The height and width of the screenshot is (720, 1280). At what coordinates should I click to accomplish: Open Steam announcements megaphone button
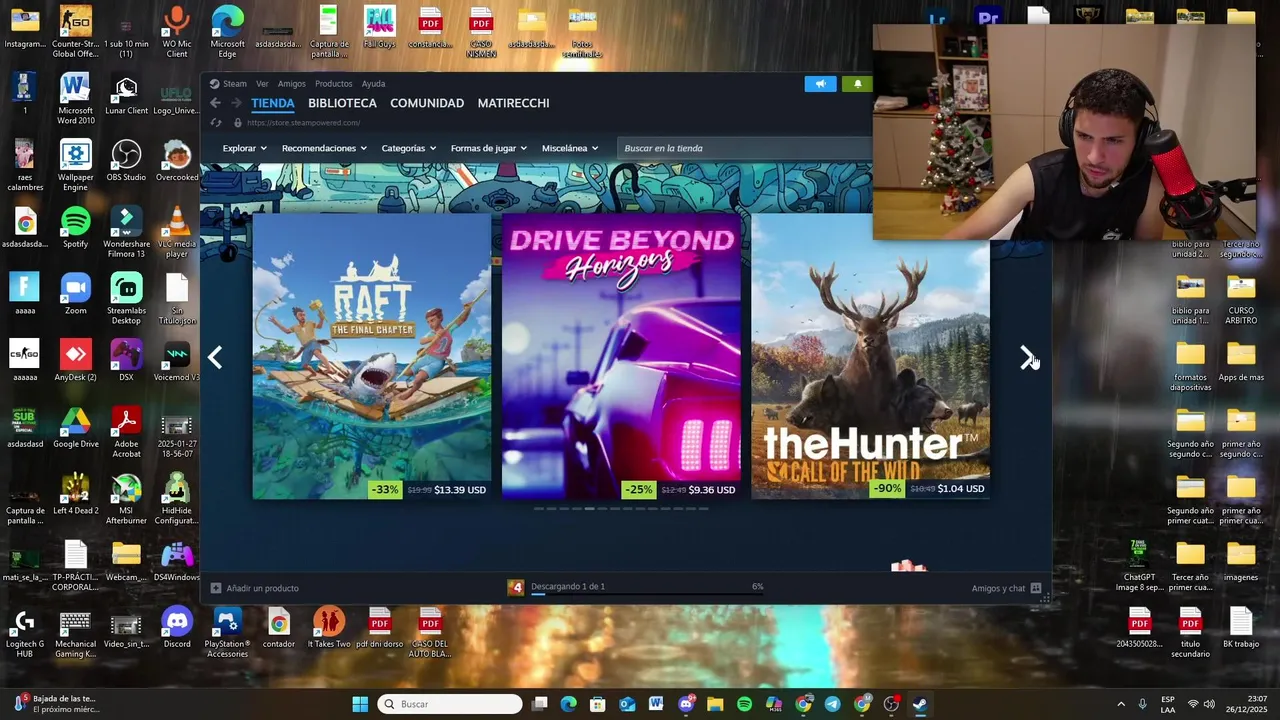pos(820,84)
